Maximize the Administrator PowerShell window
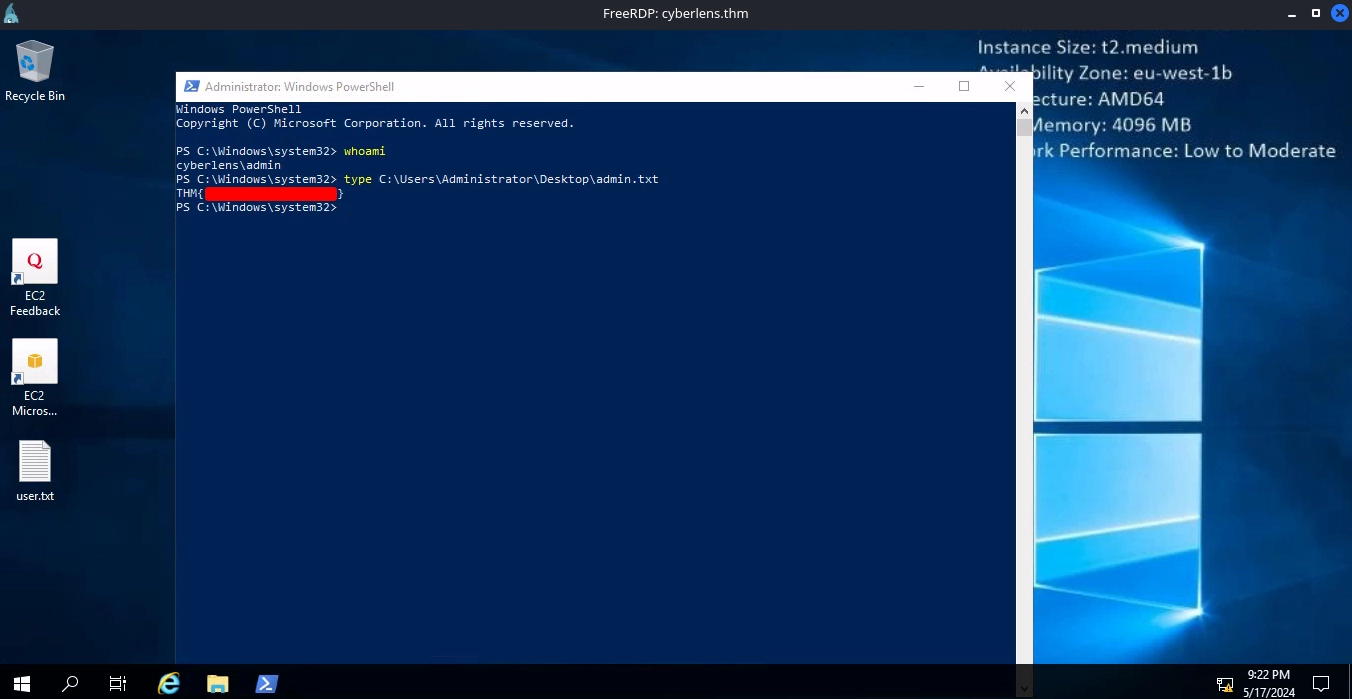Screen dimensions: 1352x699 point(964,87)
